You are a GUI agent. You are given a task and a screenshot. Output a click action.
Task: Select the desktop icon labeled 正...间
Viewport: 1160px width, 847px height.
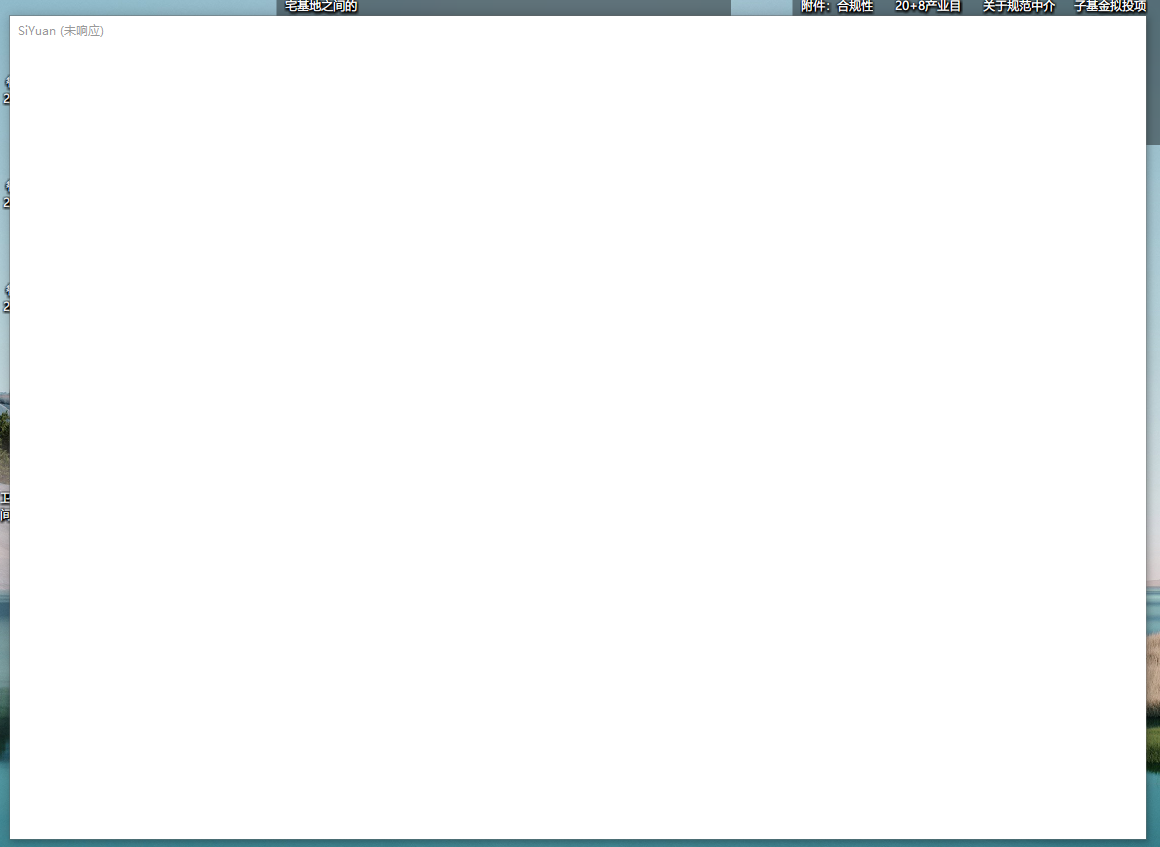click(4, 505)
